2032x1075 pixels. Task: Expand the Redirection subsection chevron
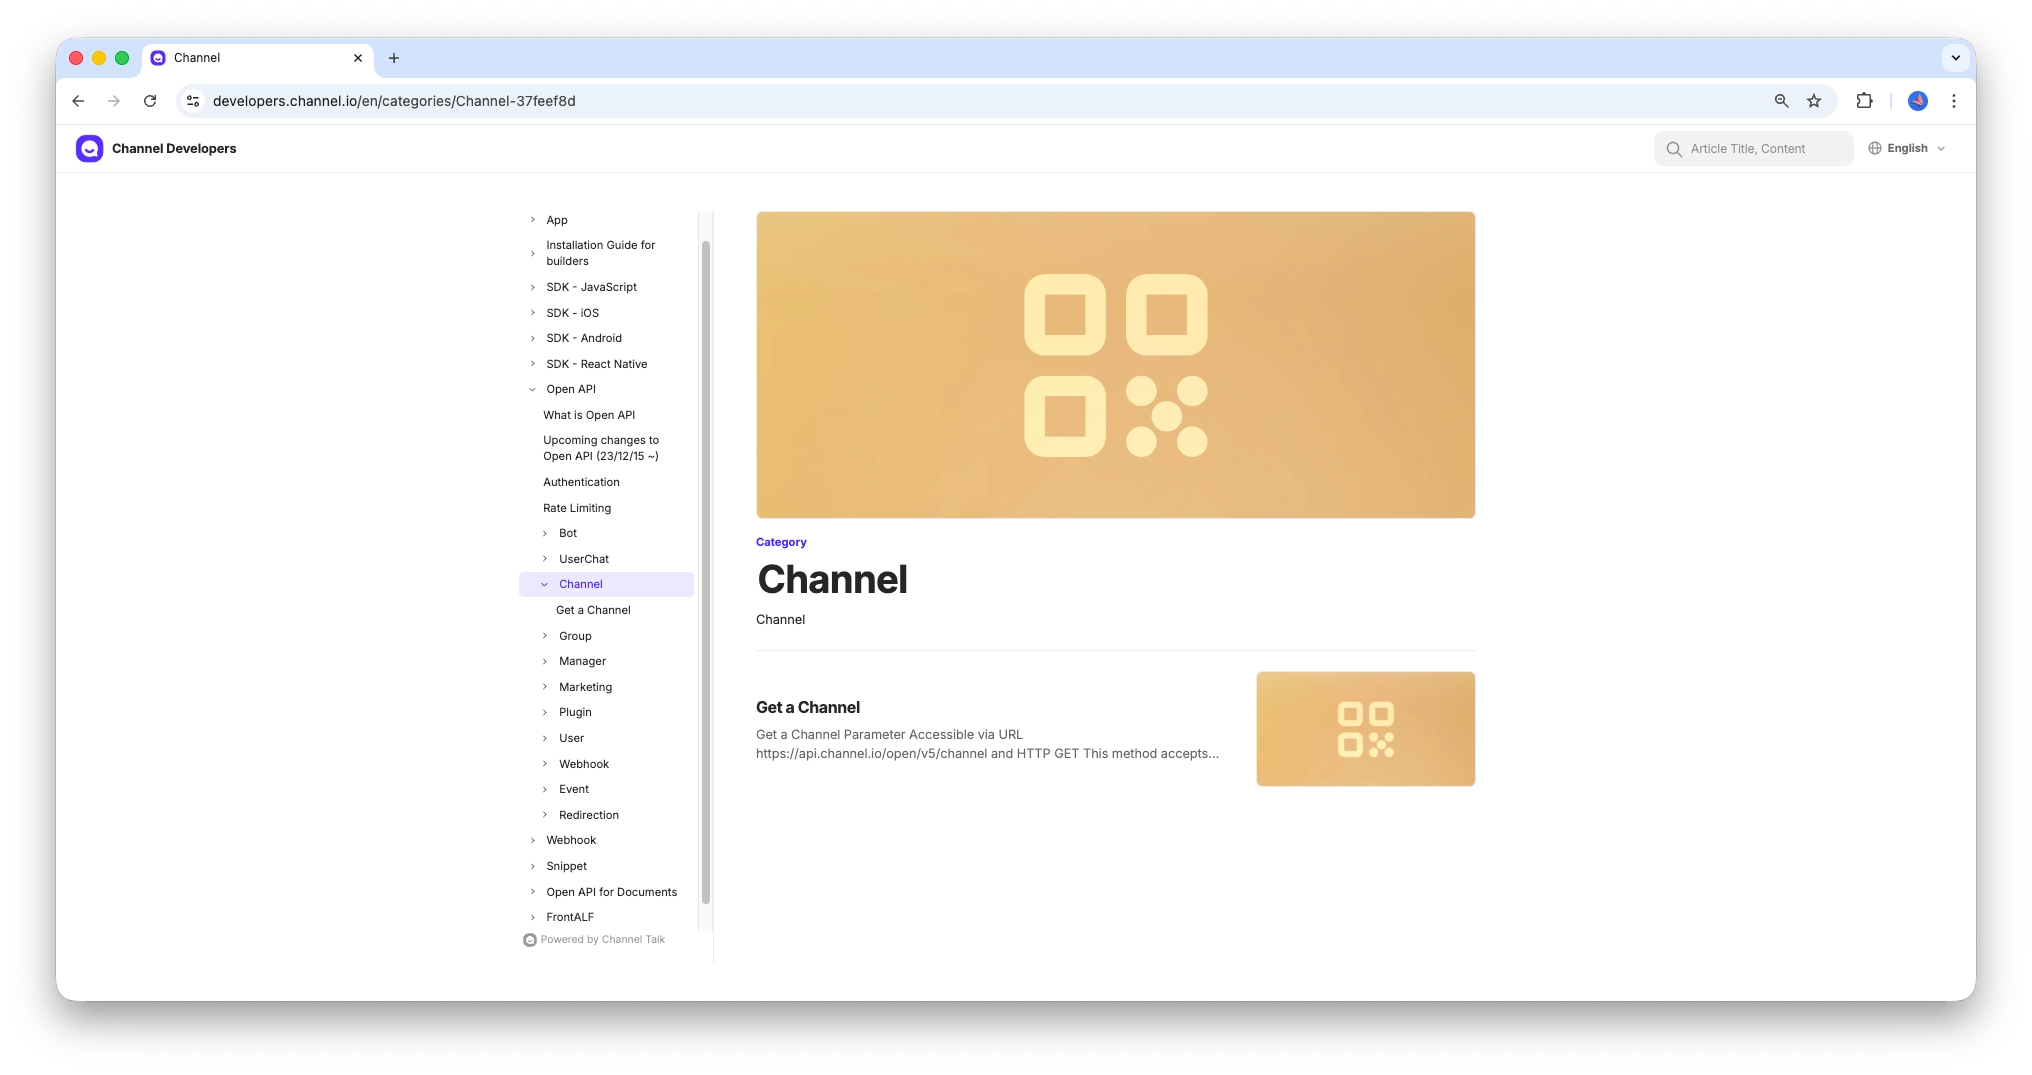click(545, 815)
